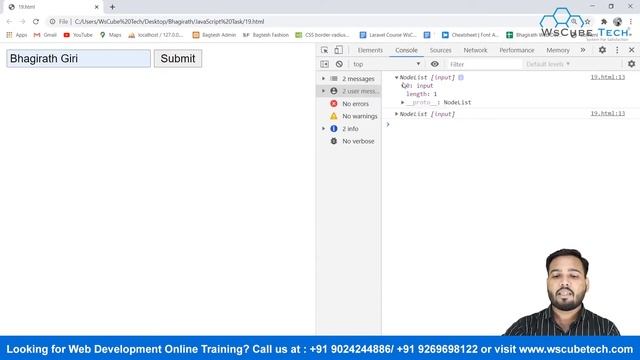This screenshot has width=640, height=360.
Task: Open DevTools settings gear
Action: pyautogui.click(x=602, y=50)
